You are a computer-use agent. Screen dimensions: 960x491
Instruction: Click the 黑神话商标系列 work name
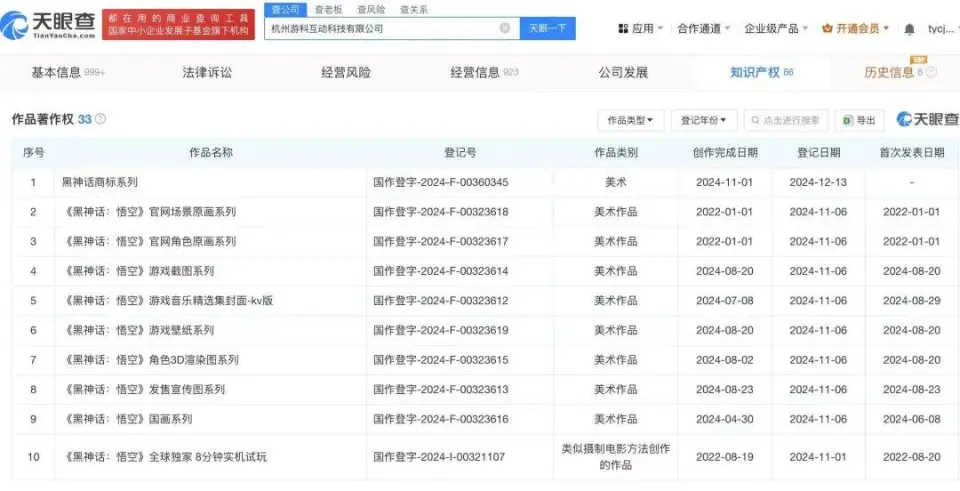coord(100,183)
